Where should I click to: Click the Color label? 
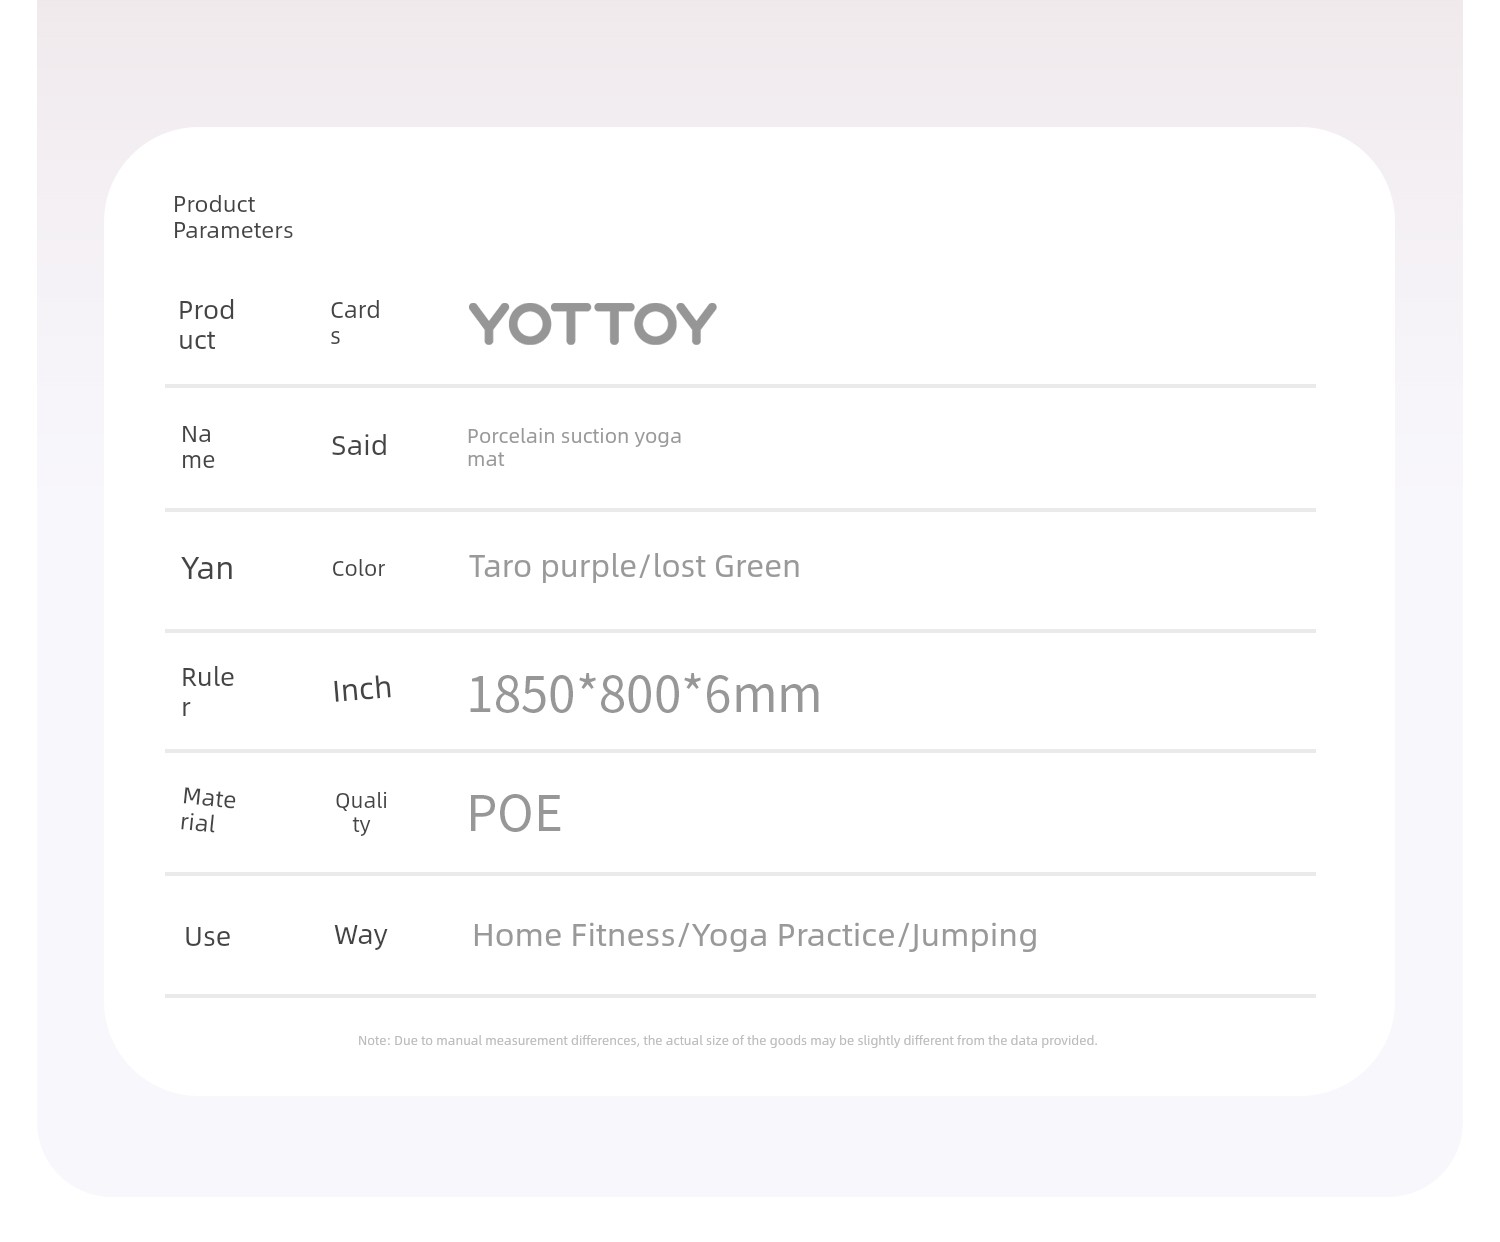(358, 569)
